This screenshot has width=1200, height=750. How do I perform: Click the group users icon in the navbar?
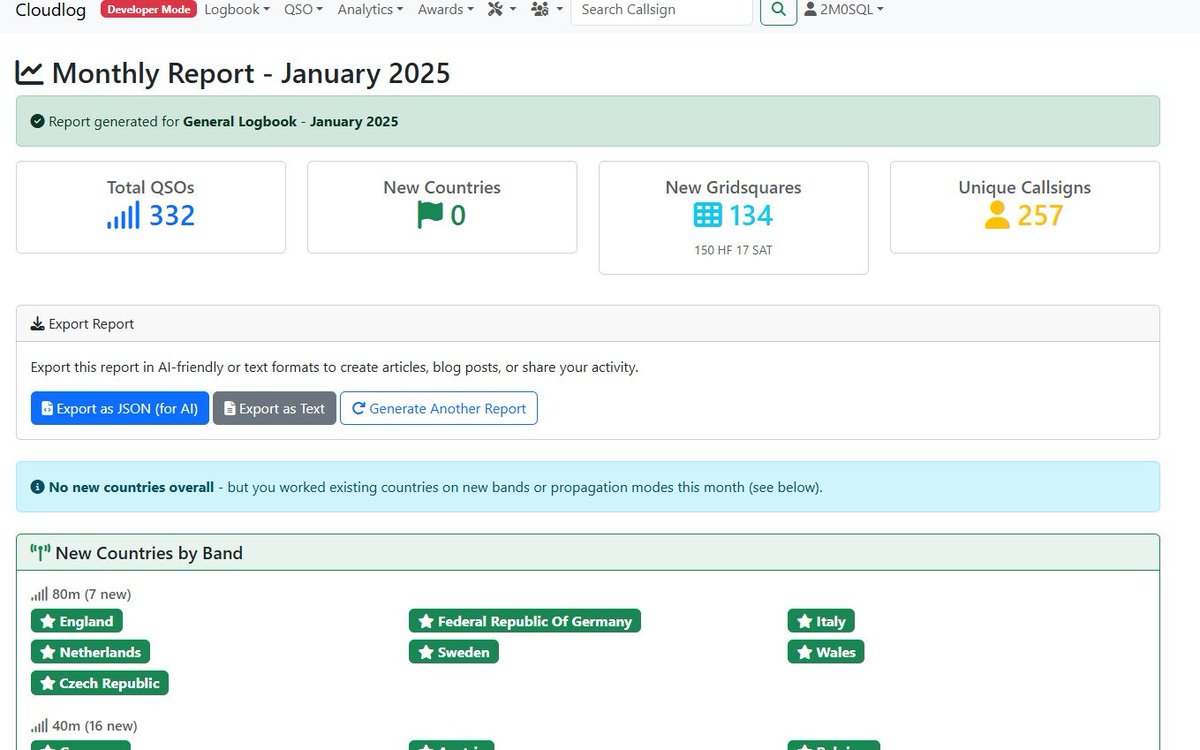pos(541,9)
